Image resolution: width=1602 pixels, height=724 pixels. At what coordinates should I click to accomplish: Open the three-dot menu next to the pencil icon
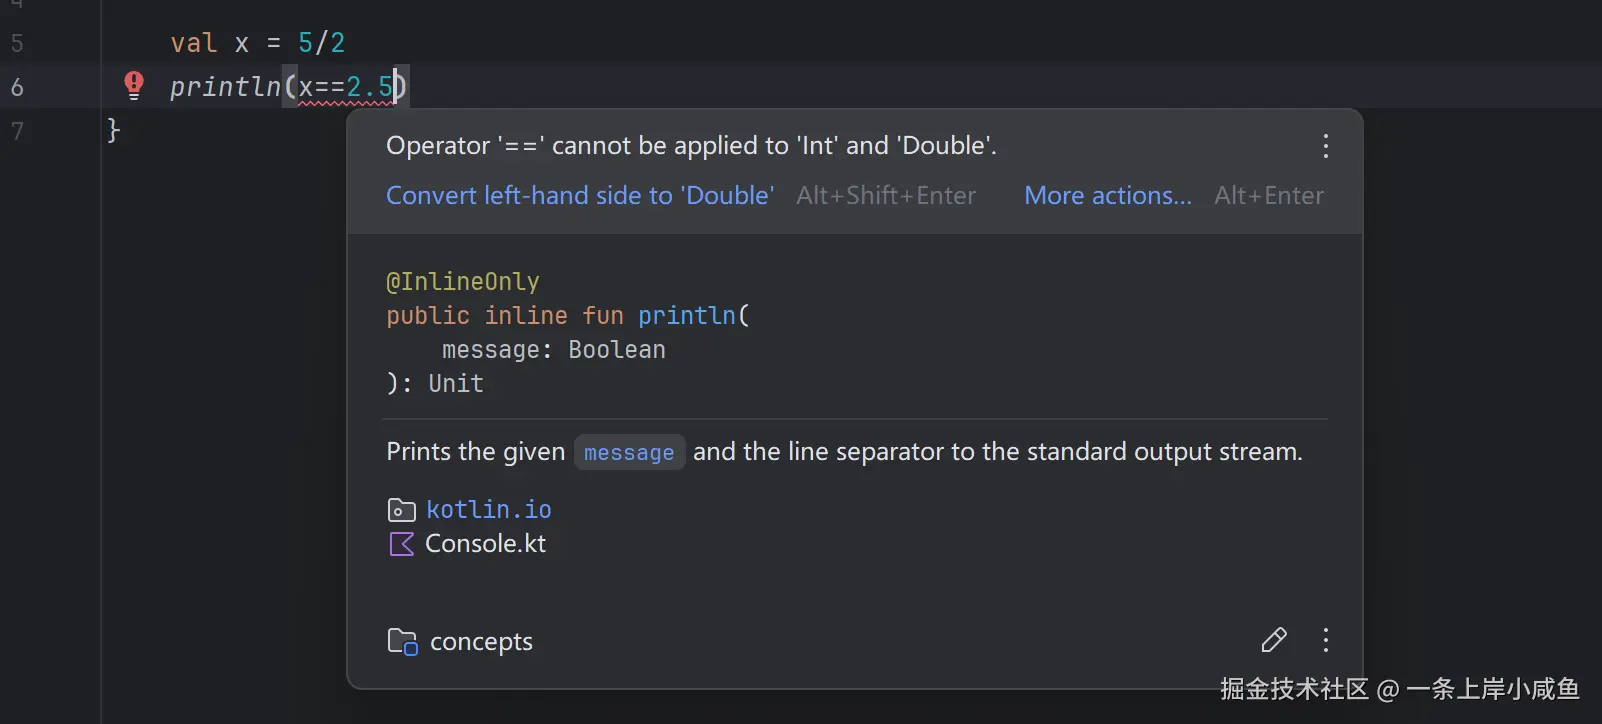pyautogui.click(x=1325, y=640)
